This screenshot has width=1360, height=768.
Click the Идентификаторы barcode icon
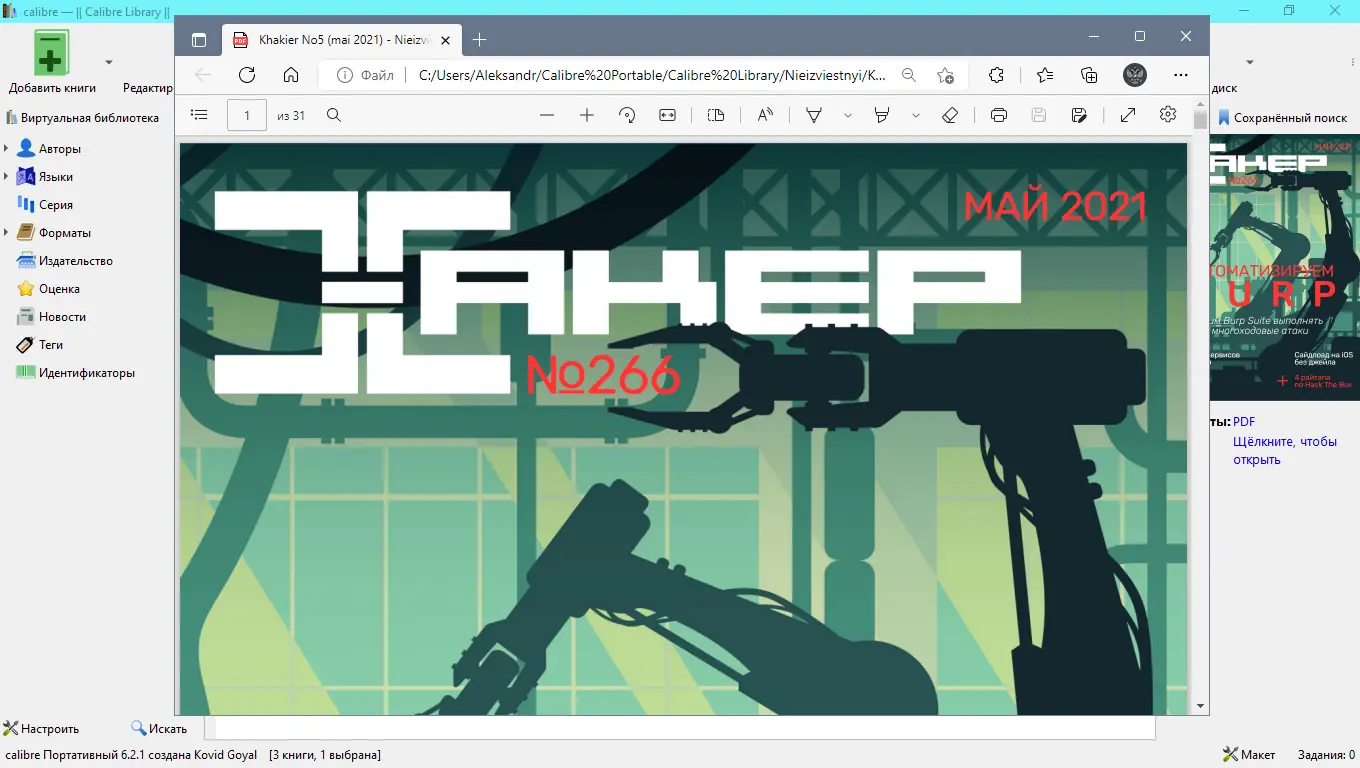[x=26, y=373]
